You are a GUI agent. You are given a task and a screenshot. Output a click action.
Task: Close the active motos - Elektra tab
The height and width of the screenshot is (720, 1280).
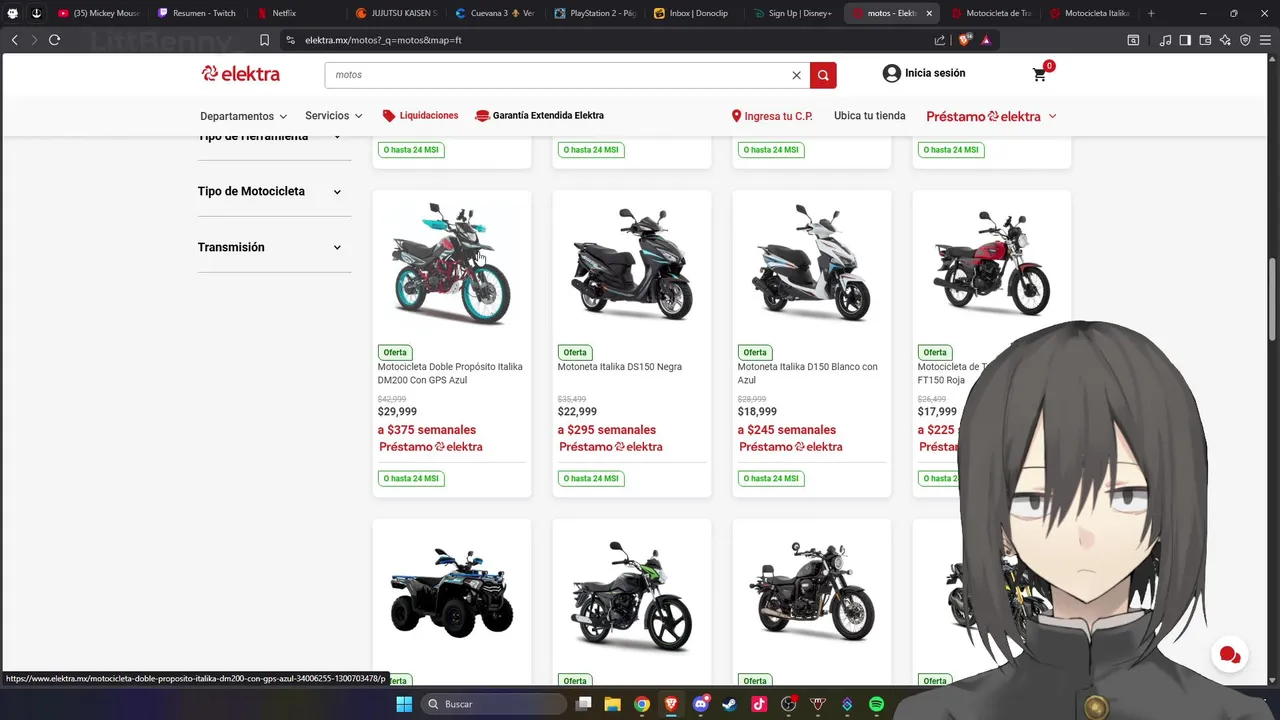[x=929, y=13]
